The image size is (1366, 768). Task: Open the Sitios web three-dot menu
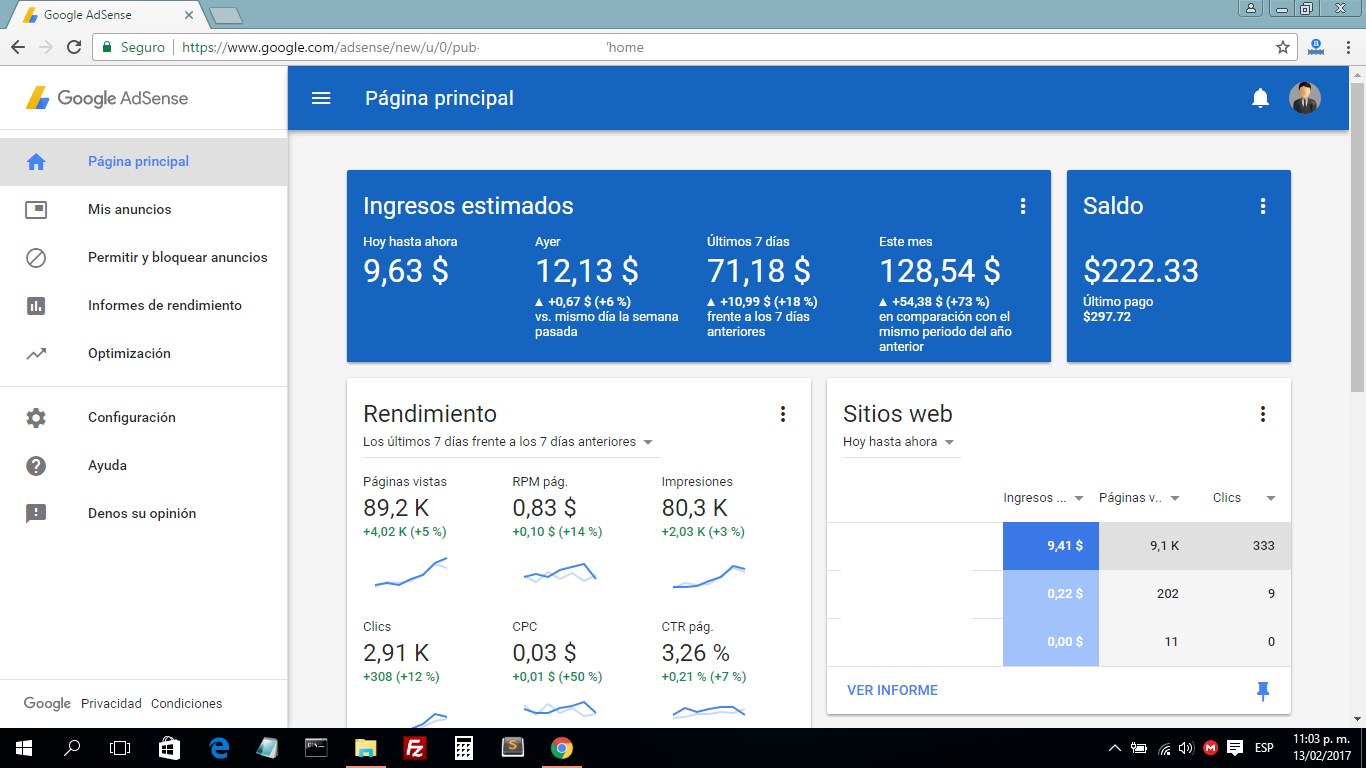pyautogui.click(x=1262, y=414)
